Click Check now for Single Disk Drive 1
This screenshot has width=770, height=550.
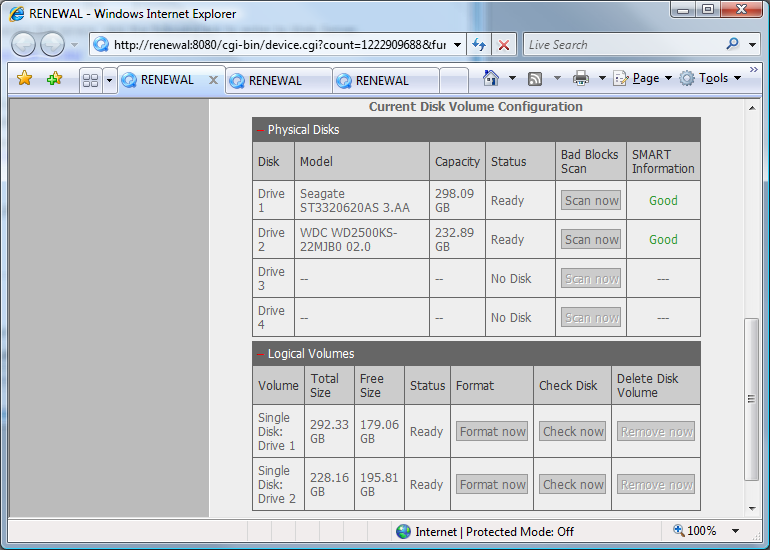pyautogui.click(x=573, y=432)
